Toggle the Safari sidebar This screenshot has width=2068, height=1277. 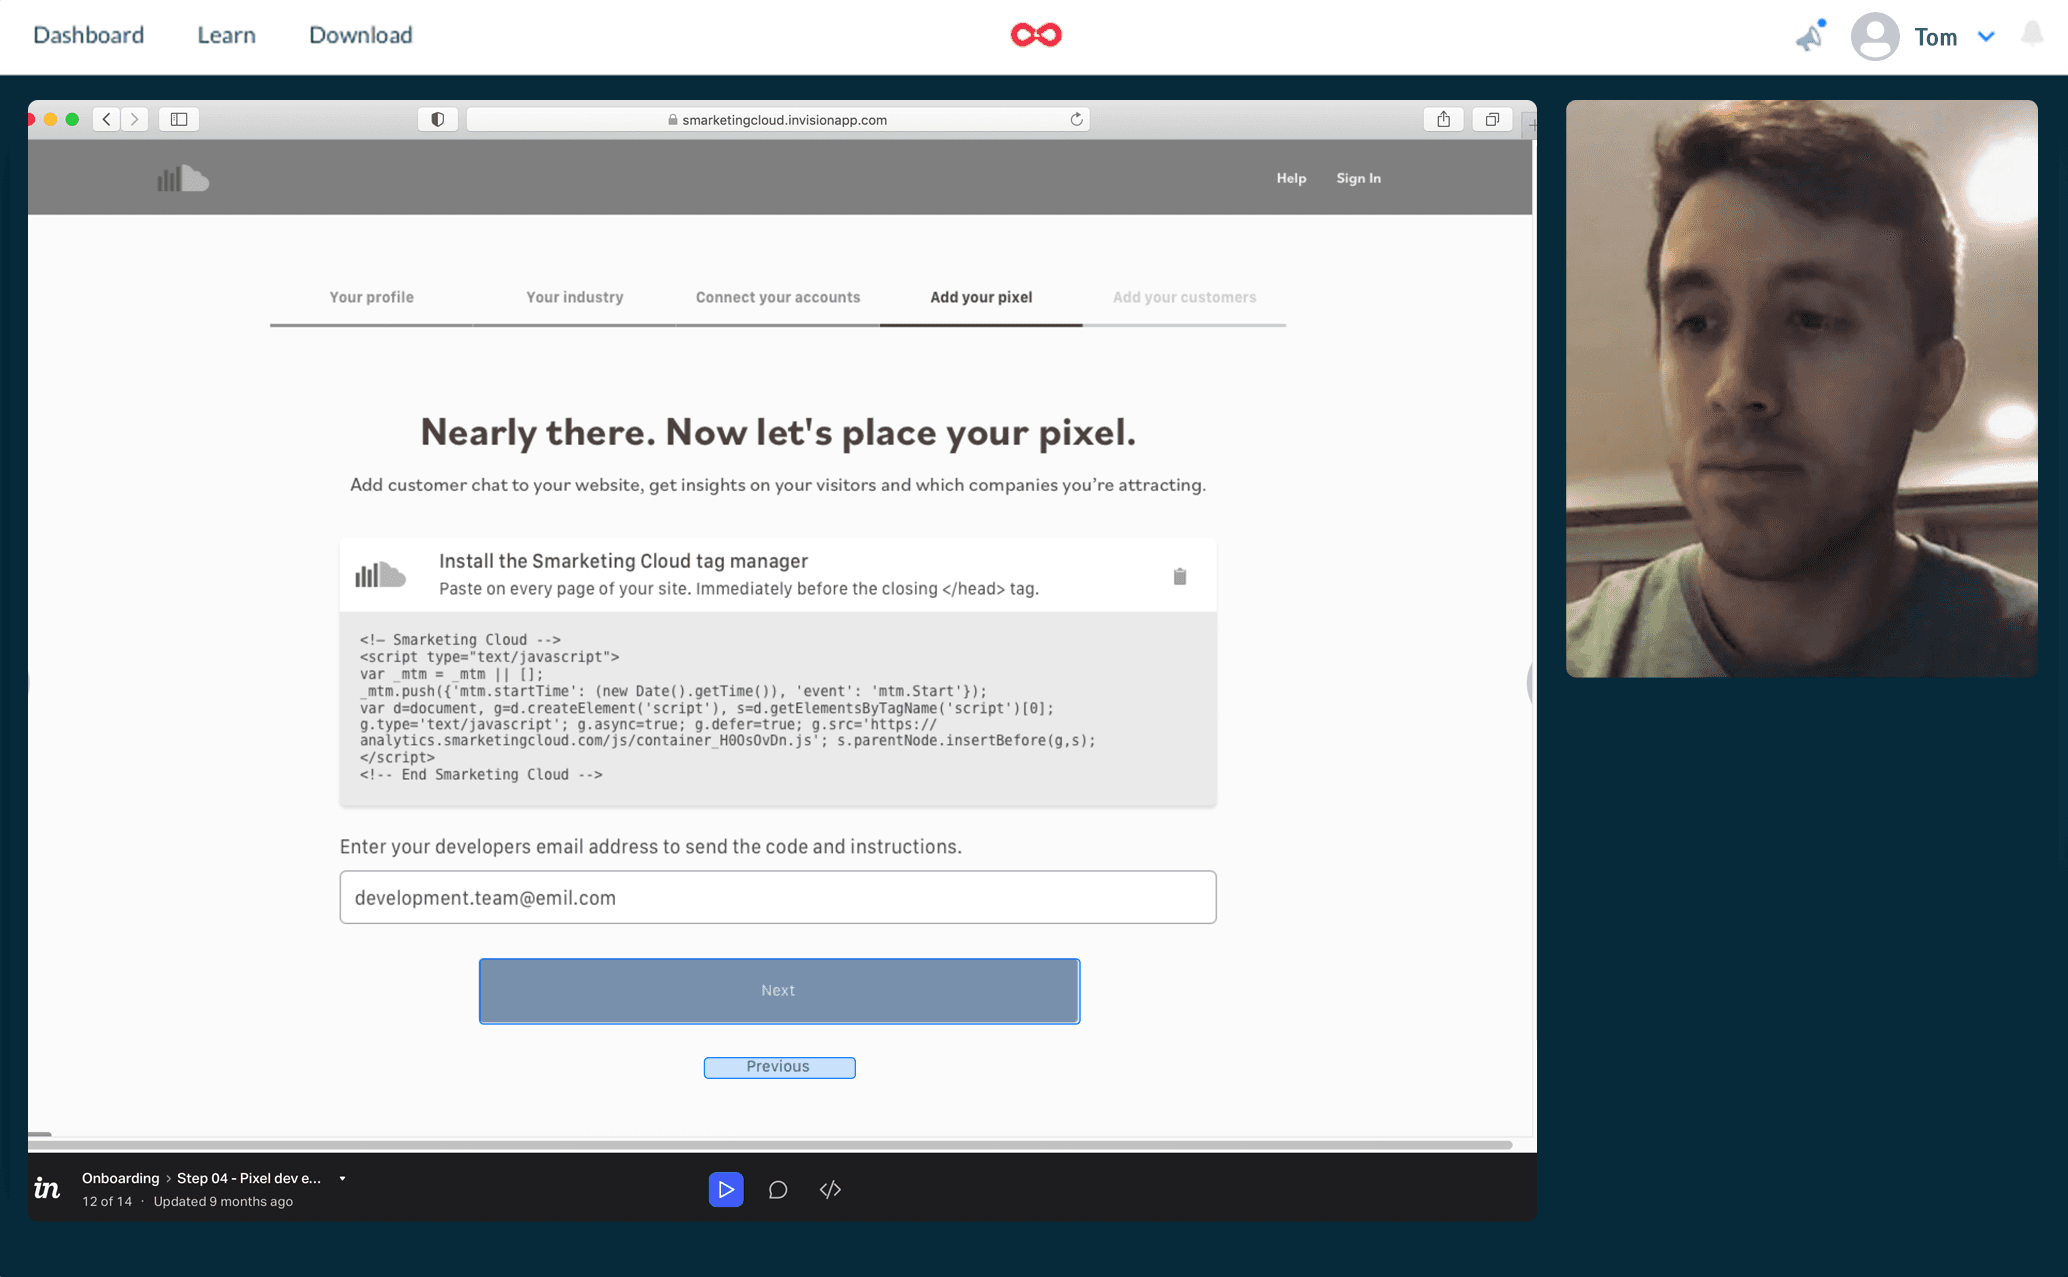[179, 119]
